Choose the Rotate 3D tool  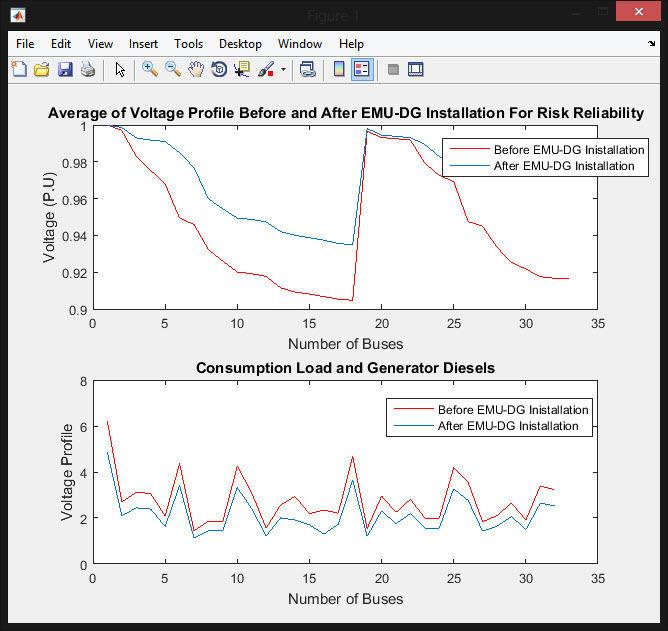tap(219, 69)
